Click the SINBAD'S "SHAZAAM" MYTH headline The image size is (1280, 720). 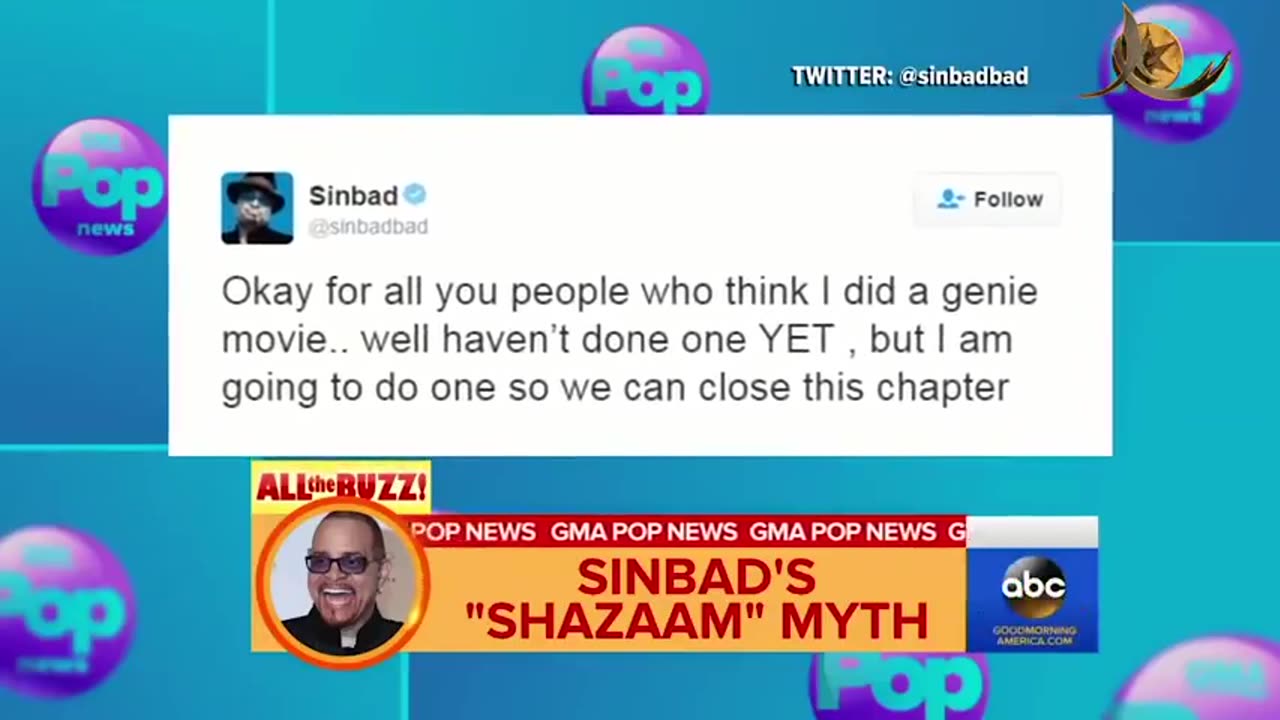click(x=697, y=600)
